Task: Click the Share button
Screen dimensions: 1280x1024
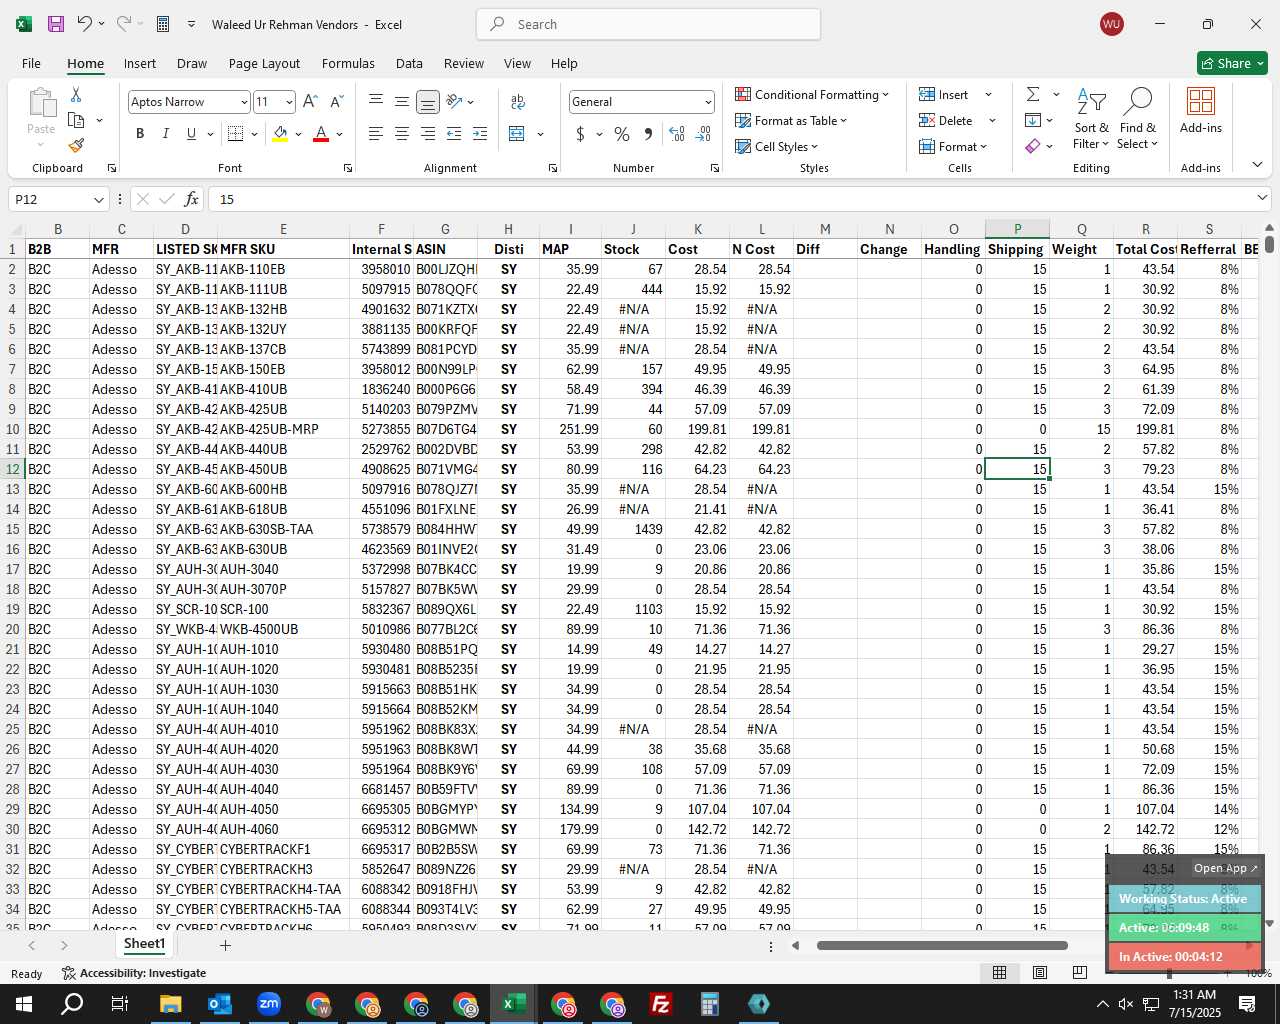Action: tap(1232, 63)
